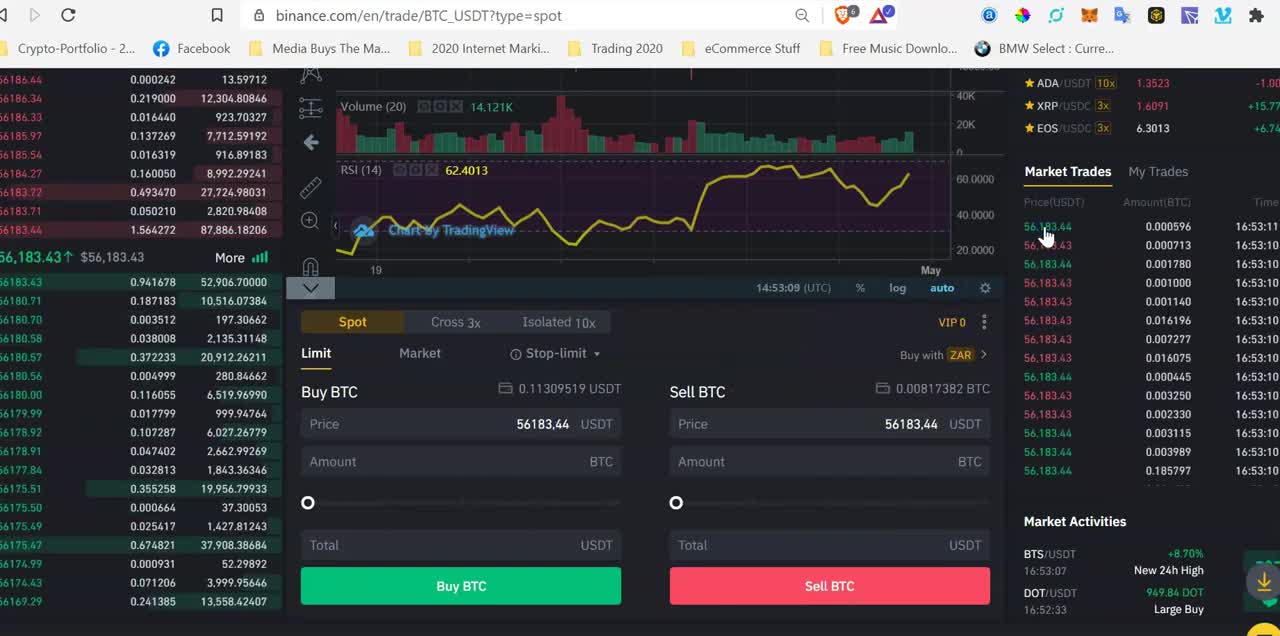Click the VIP 0 level link
The image size is (1280, 636).
click(952, 323)
